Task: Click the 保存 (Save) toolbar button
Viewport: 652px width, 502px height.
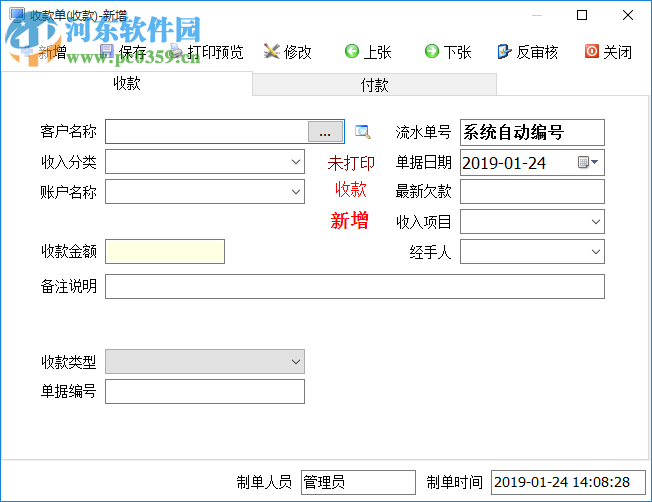Action: coord(123,52)
